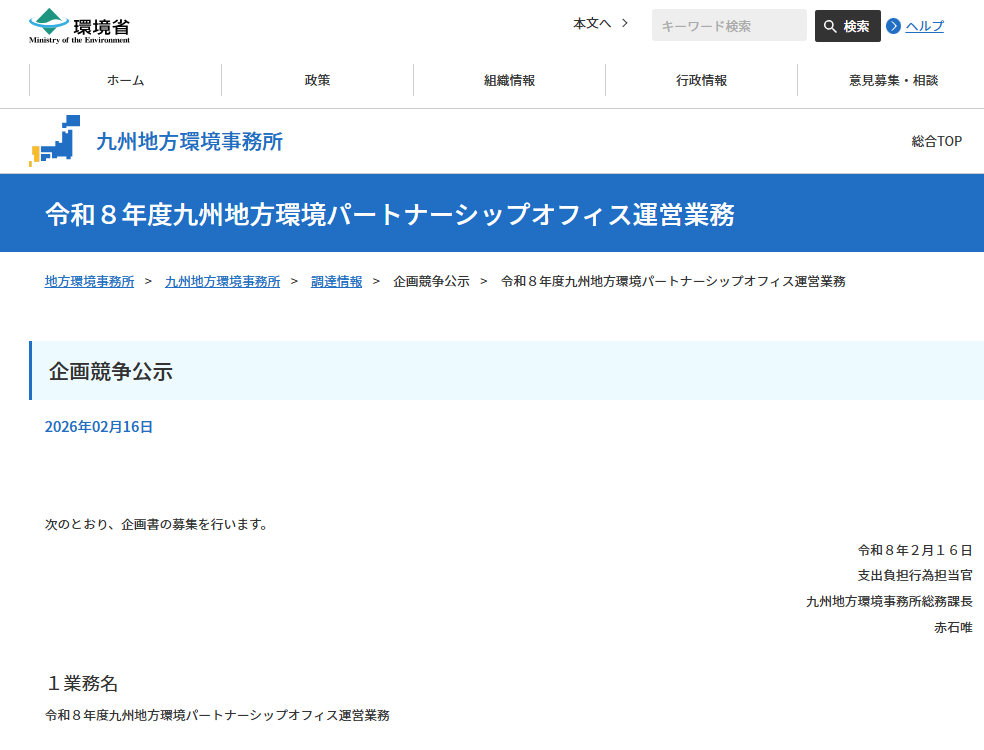The image size is (984, 750).
Task: Jump to main content via 本文へ chevron
Action: pyautogui.click(x=624, y=23)
